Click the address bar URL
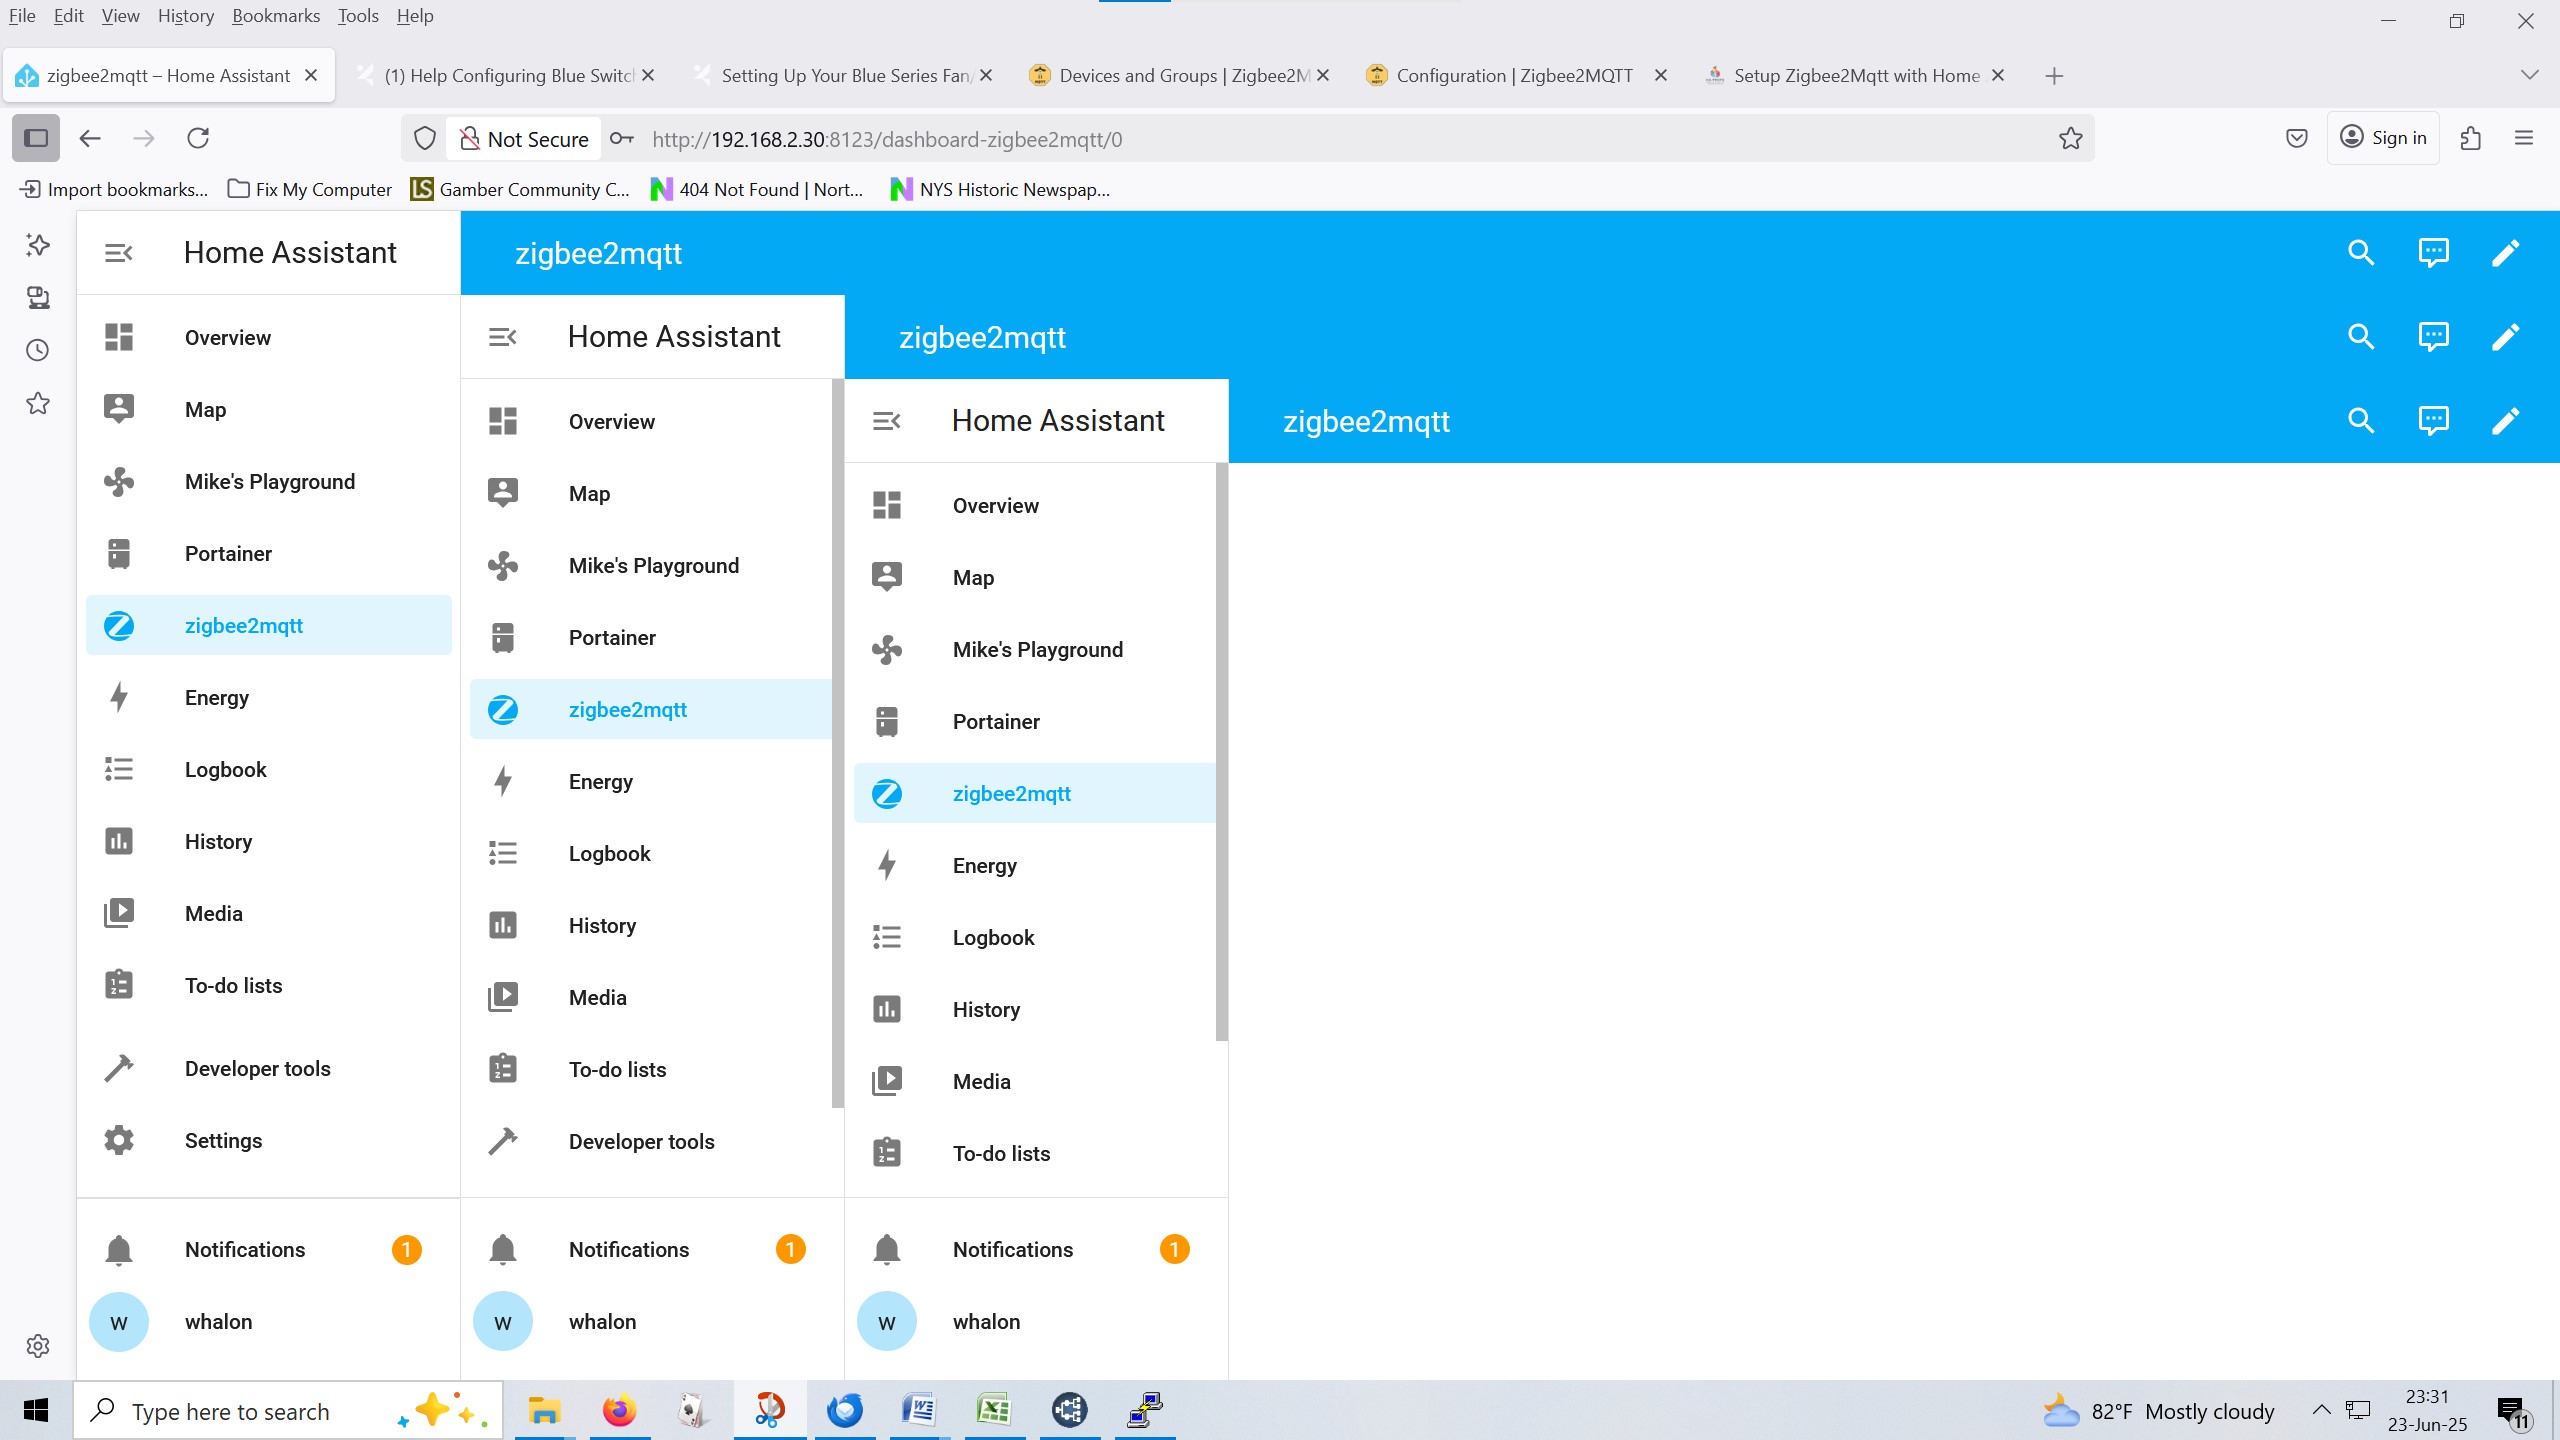This screenshot has height=1440, width=2560. click(x=886, y=139)
